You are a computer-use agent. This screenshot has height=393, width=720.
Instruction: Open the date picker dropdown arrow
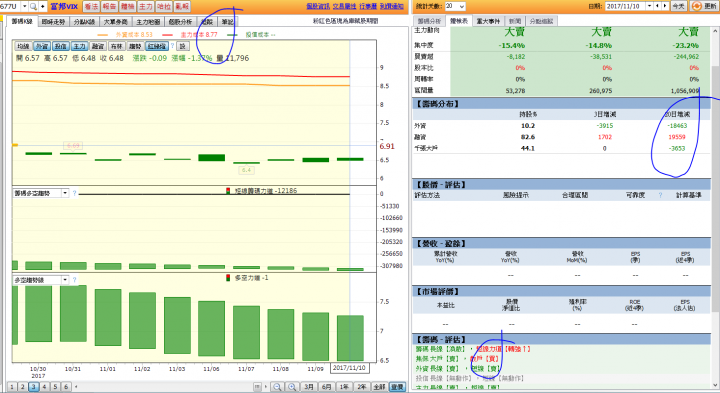click(x=649, y=6)
